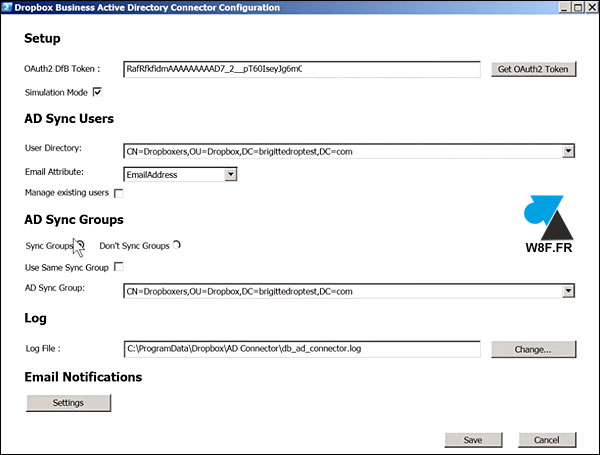This screenshot has height=455, width=600.
Task: Open the User Directory dropdown
Action: [x=568, y=151]
